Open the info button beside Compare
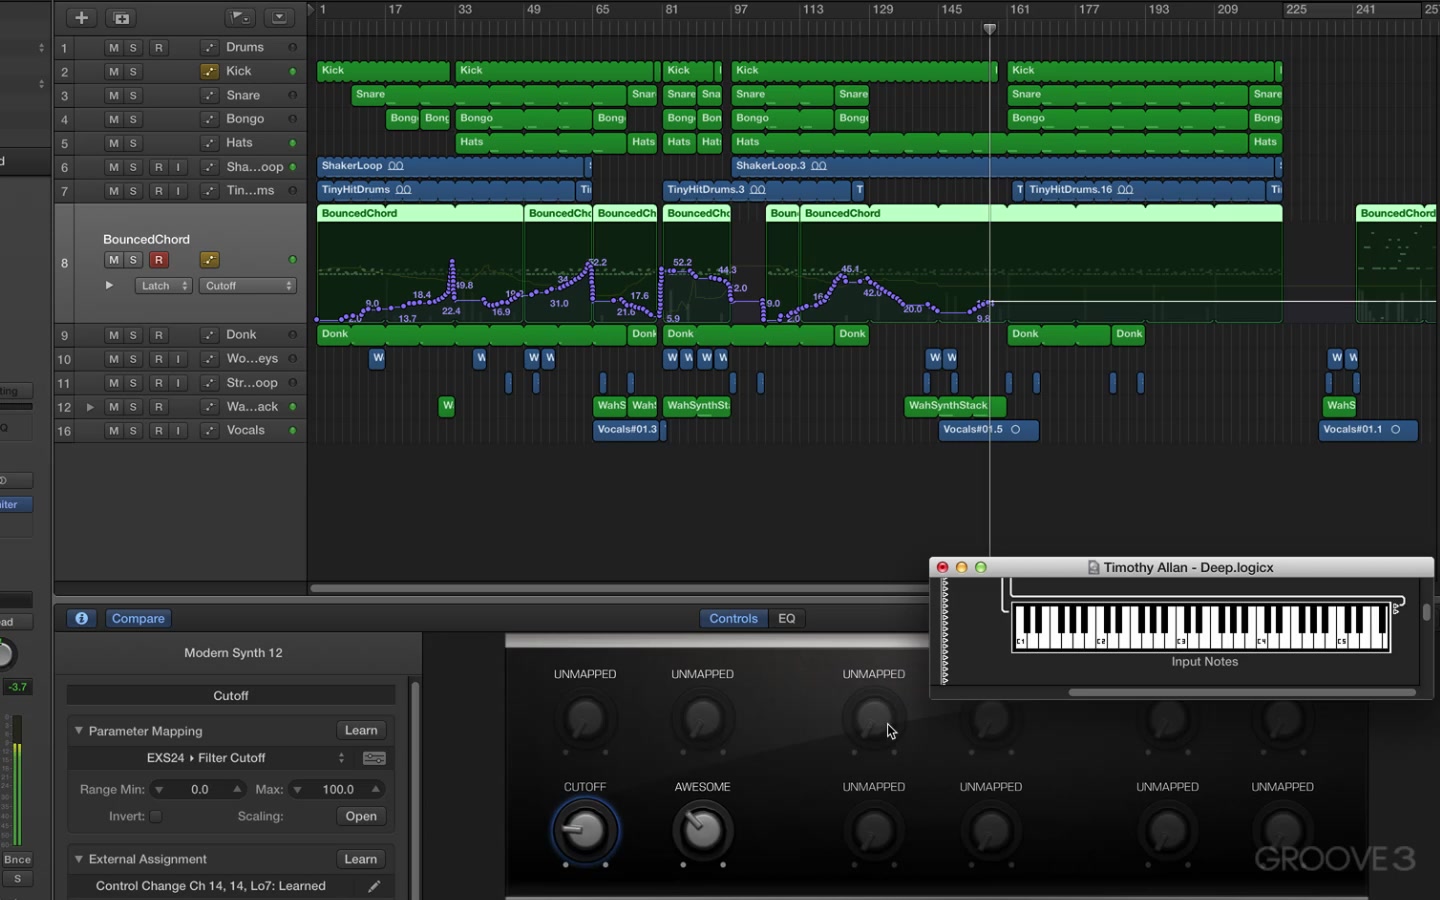 click(82, 618)
